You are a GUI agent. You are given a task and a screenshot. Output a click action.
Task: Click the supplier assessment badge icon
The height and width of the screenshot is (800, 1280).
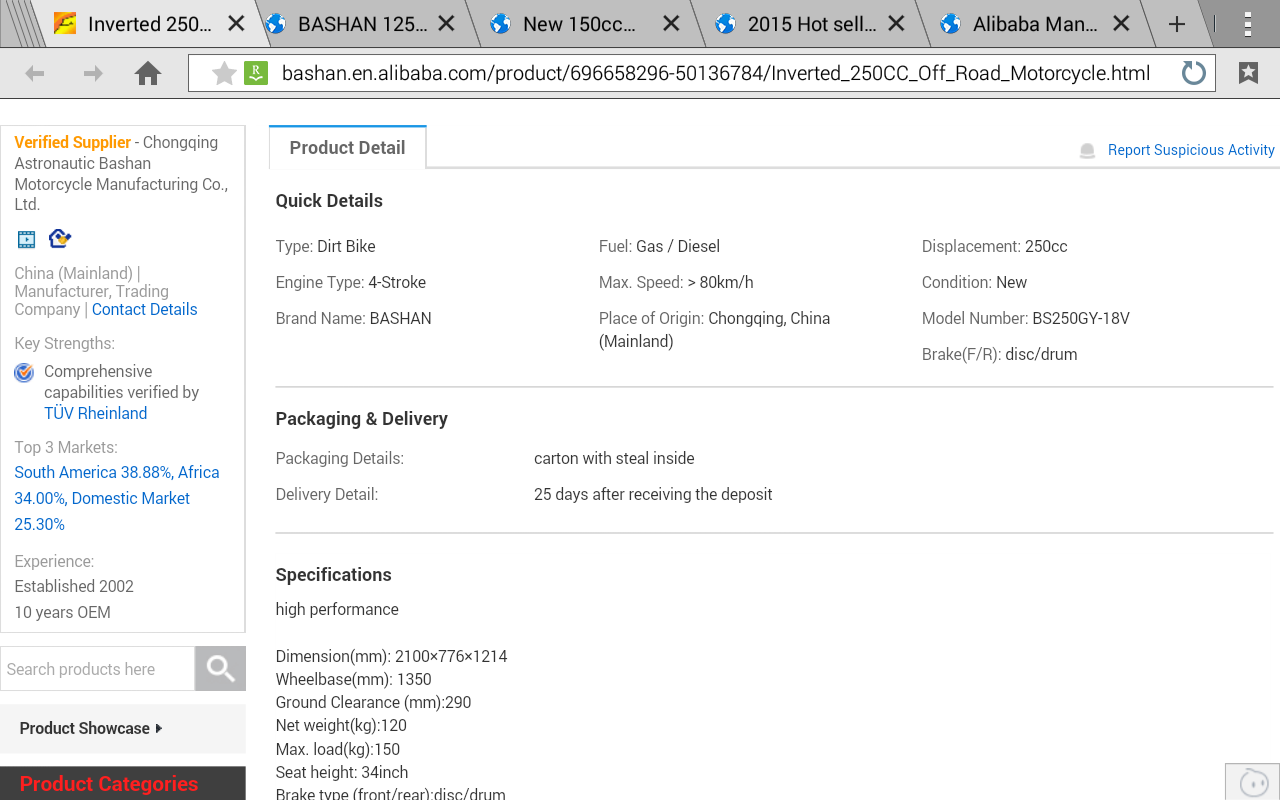click(60, 238)
